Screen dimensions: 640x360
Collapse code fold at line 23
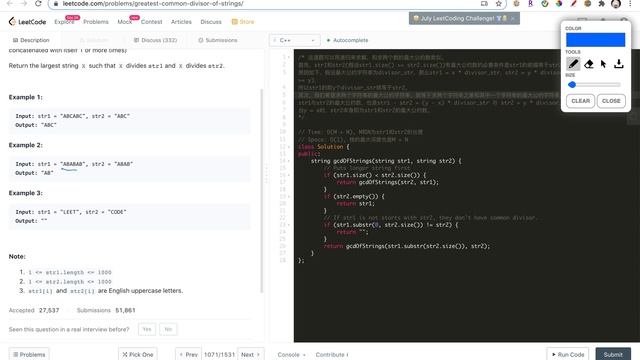[x=289, y=225]
